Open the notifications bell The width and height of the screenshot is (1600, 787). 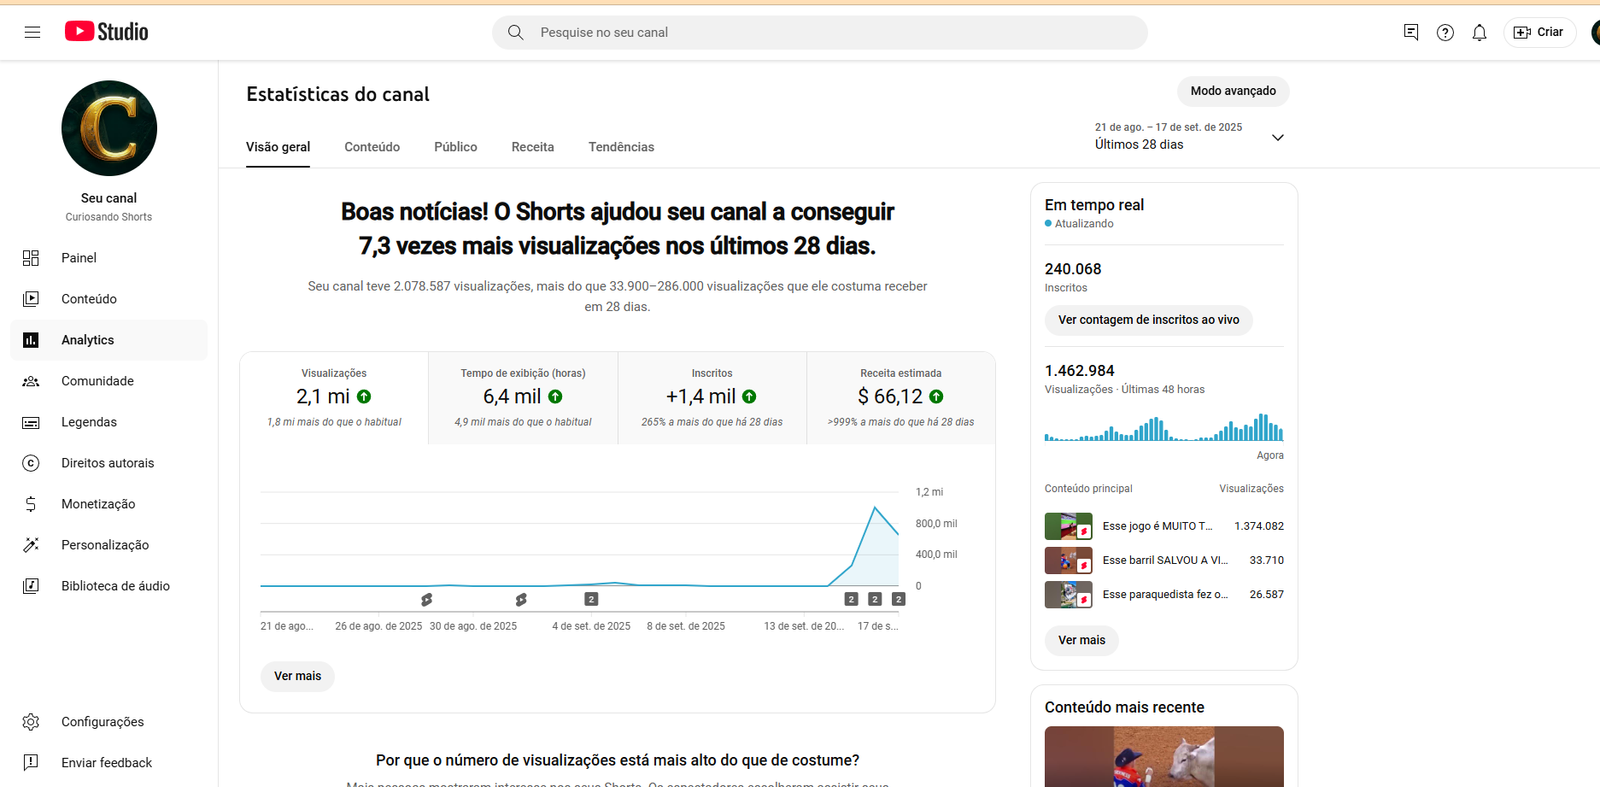pyautogui.click(x=1479, y=32)
